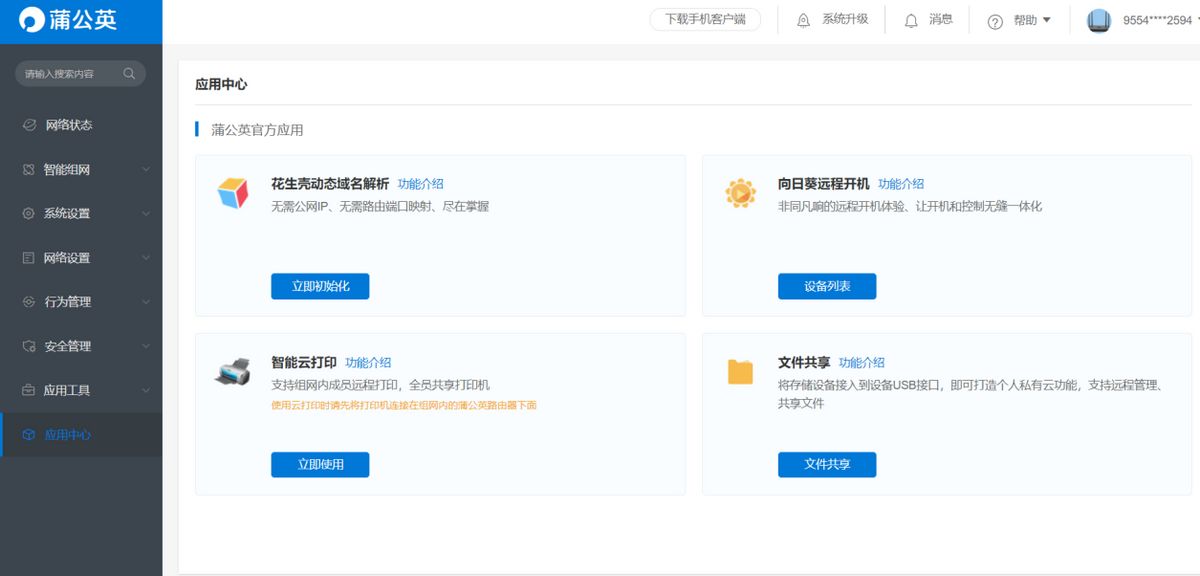Open the 网络状态 menu item
This screenshot has width=1200, height=576.
pos(81,125)
